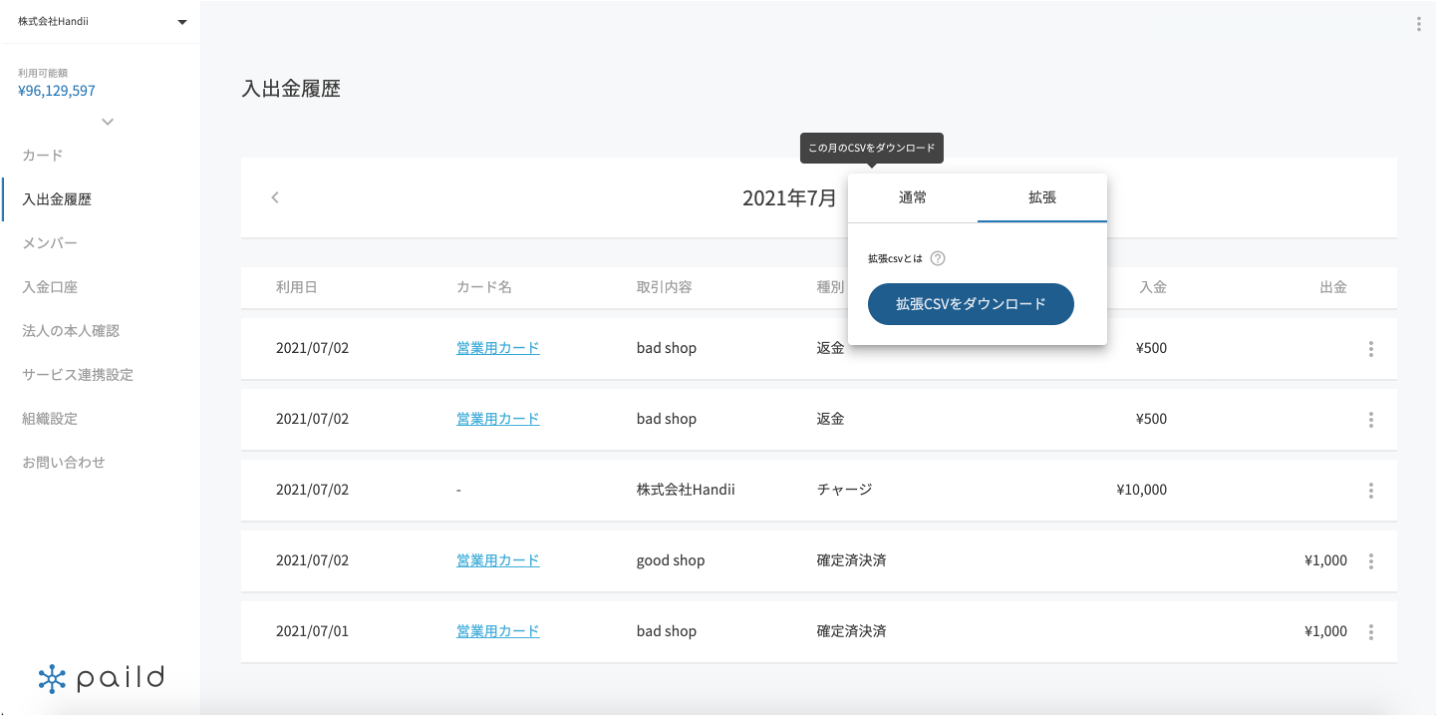This screenshot has width=1437, height=716.
Task: Click the ¥96,129,597 available balance
Action: [x=57, y=90]
